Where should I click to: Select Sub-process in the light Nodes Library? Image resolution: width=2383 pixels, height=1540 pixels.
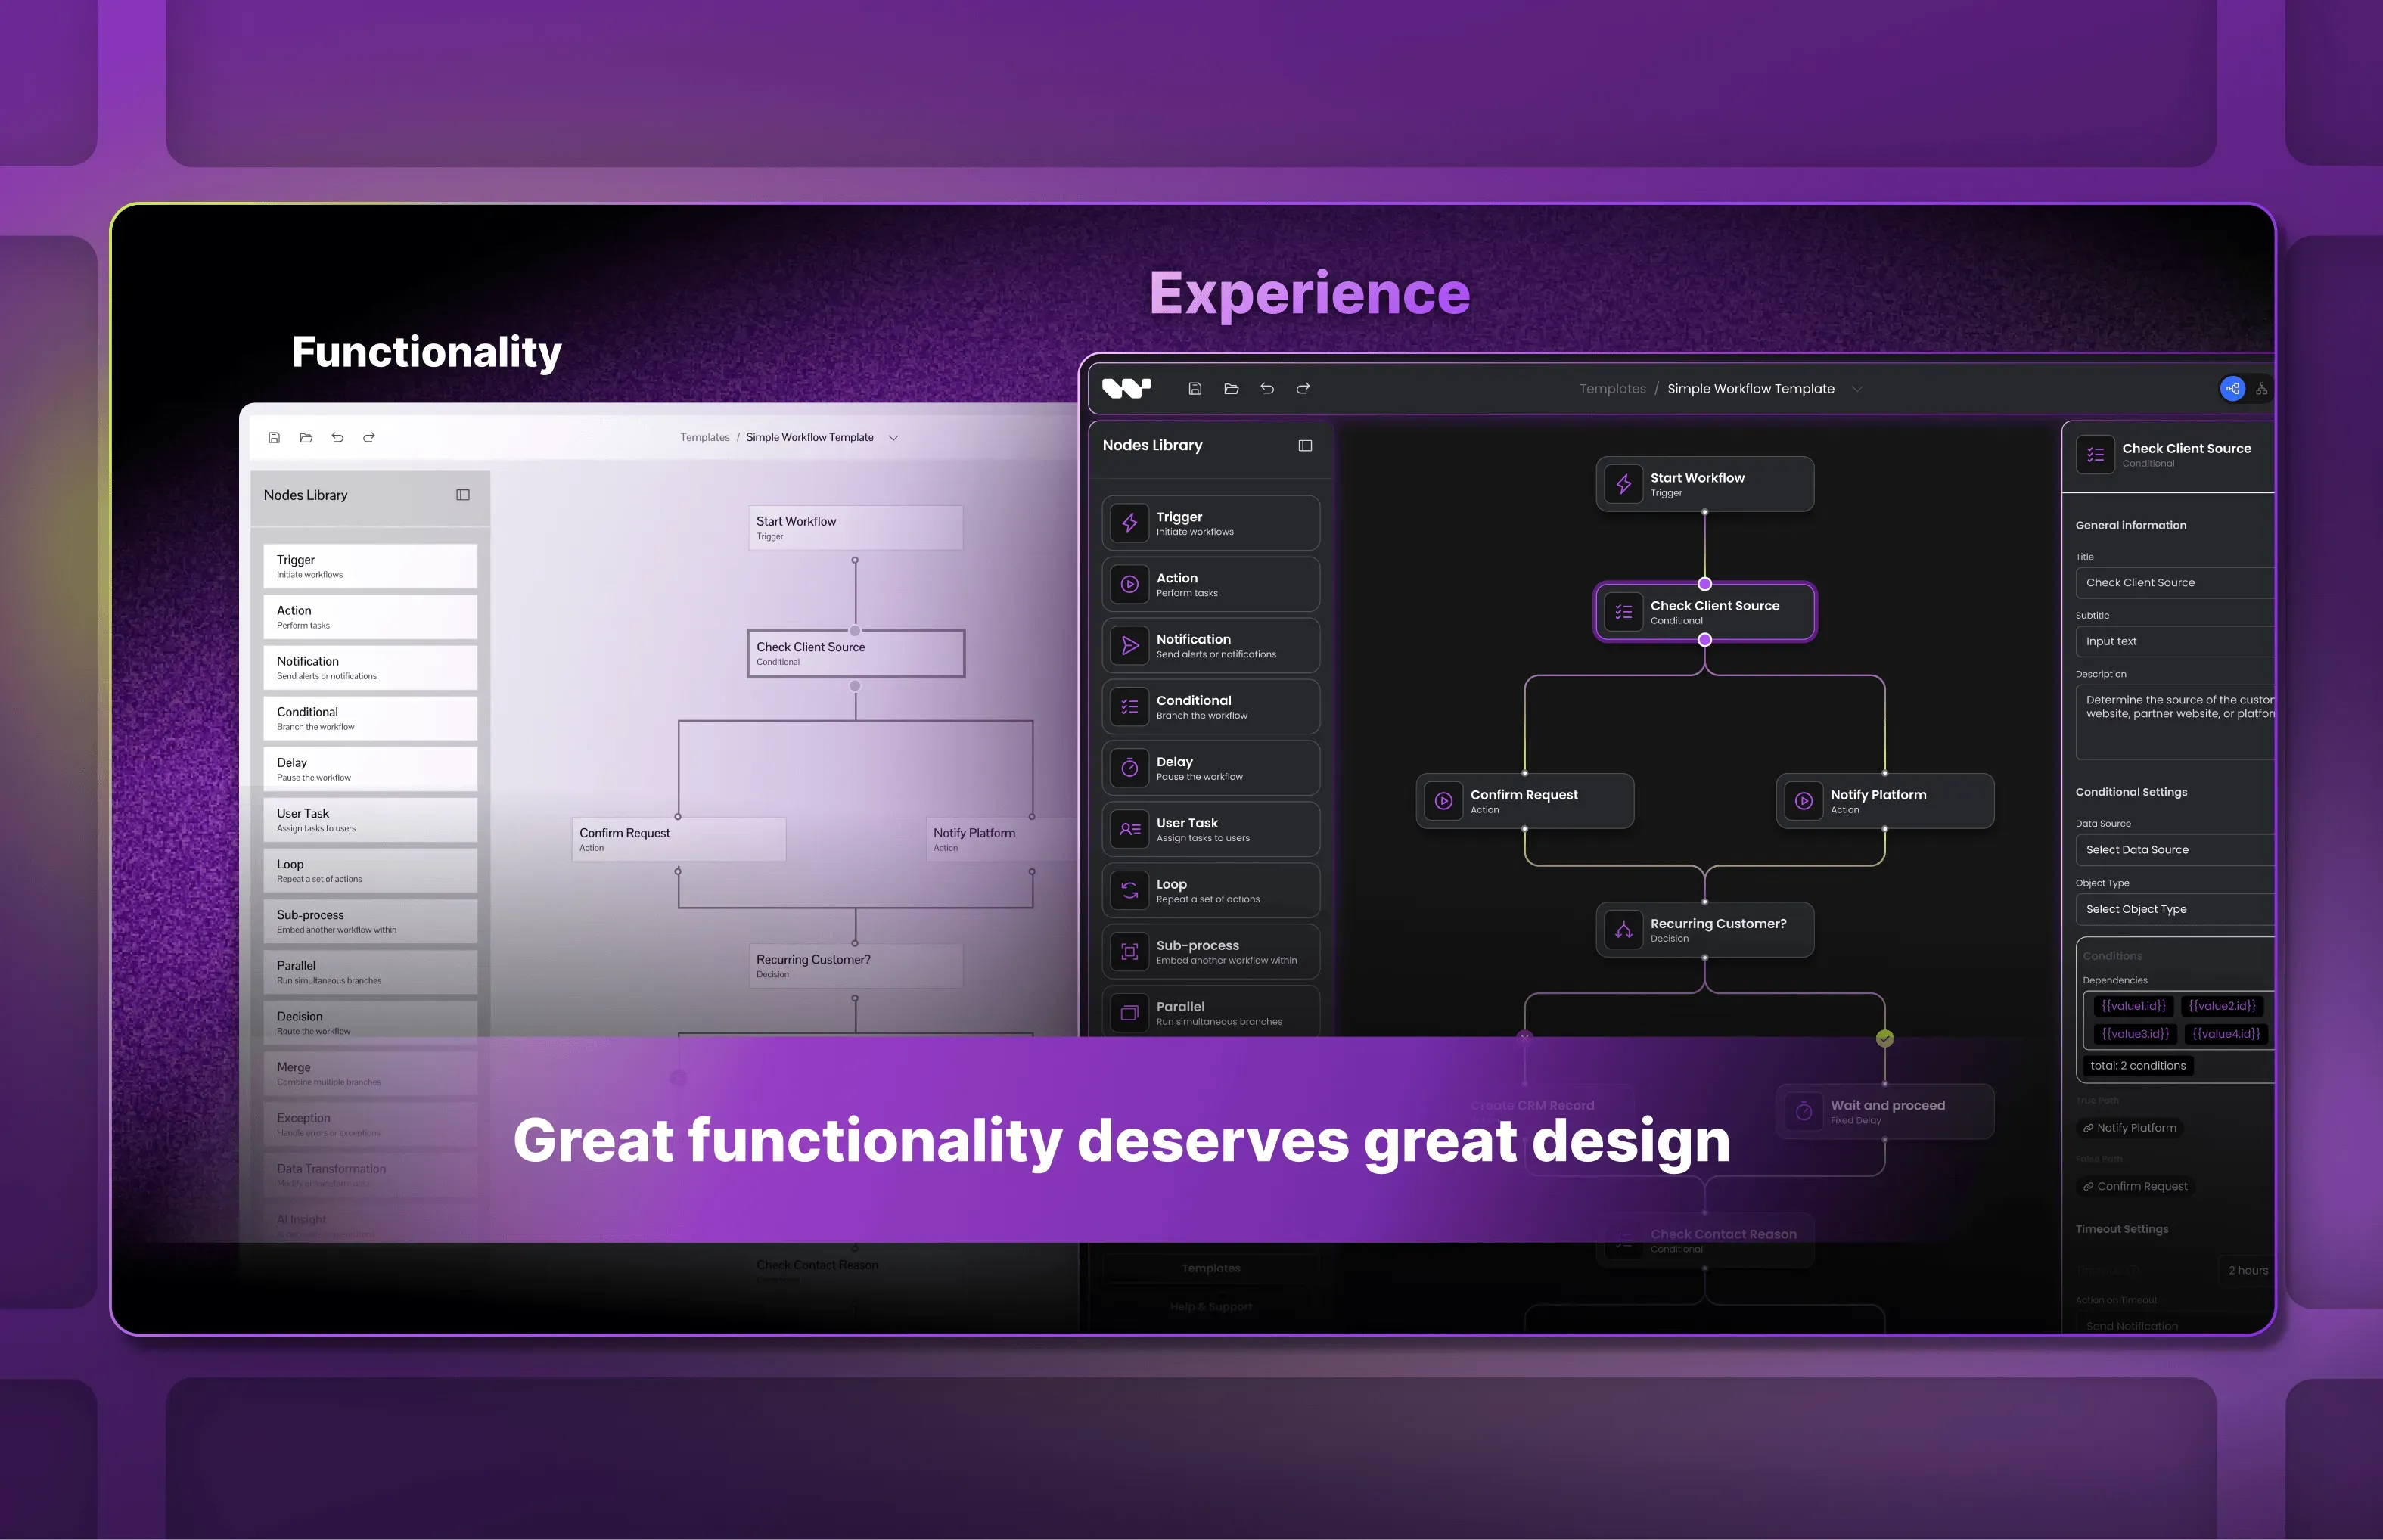pos(370,922)
